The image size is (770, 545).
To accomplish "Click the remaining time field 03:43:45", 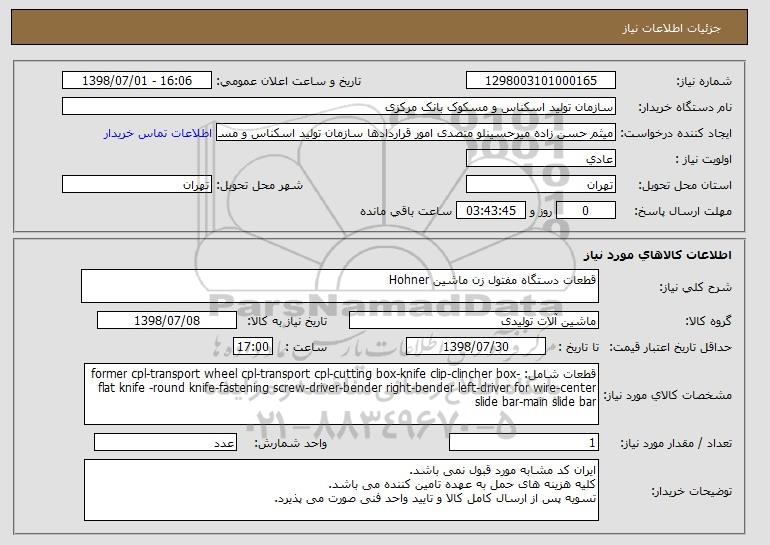I will pyautogui.click(x=491, y=211).
